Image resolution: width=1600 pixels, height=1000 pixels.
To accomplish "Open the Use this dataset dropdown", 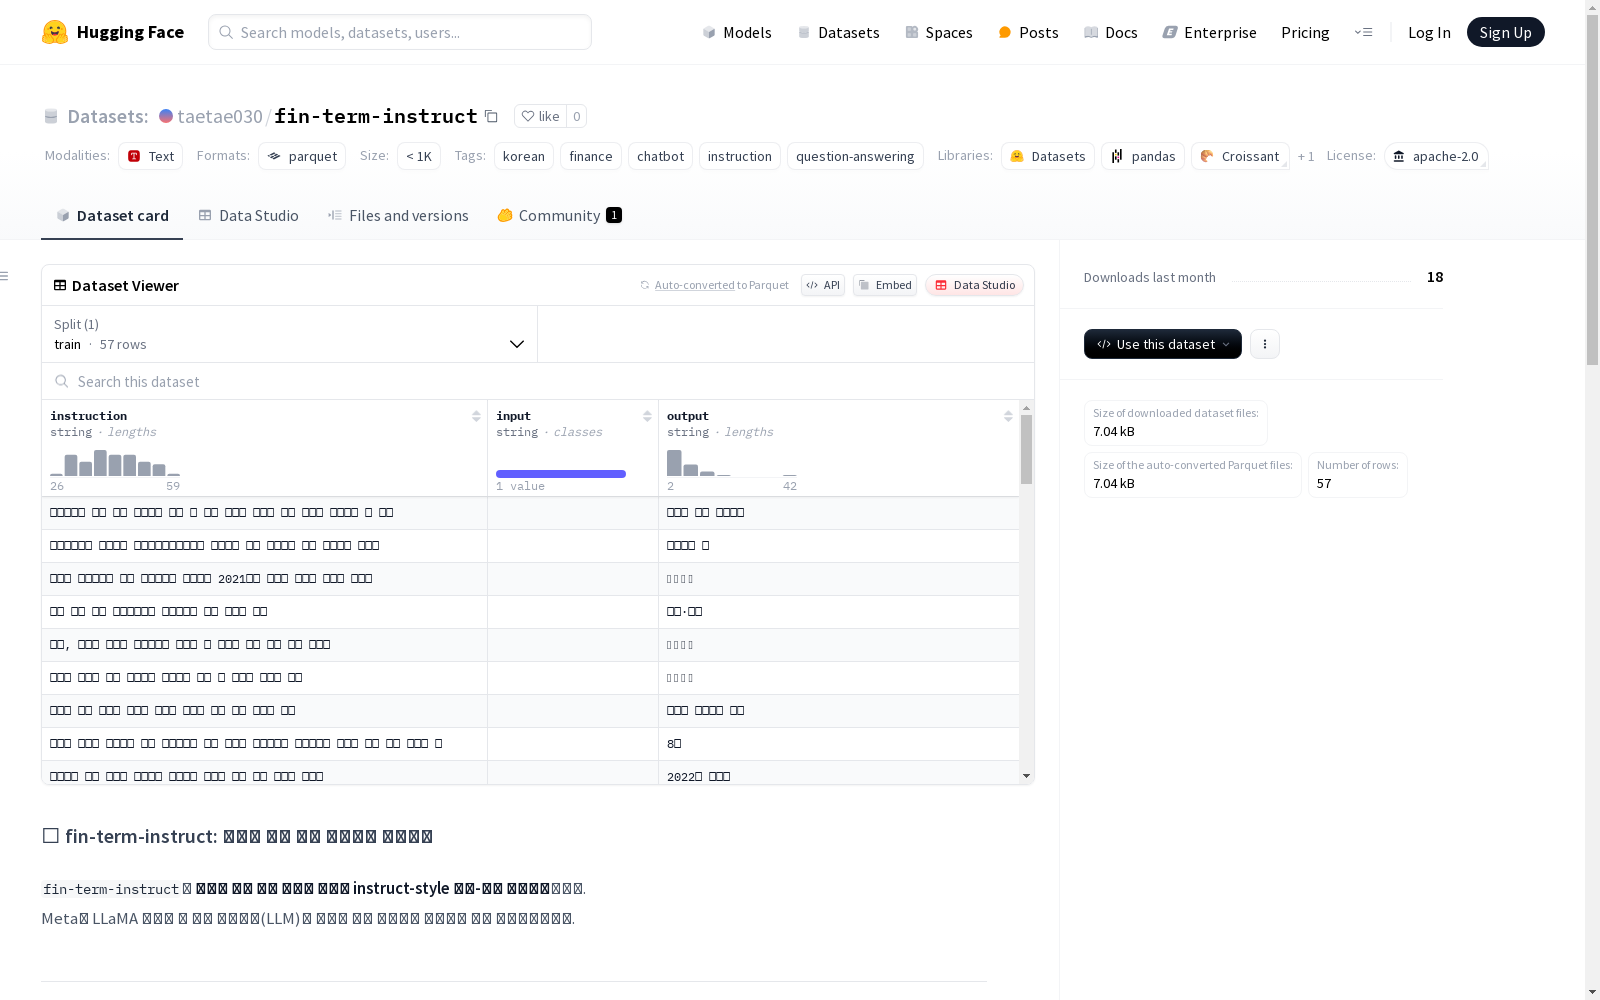I will coord(1163,344).
